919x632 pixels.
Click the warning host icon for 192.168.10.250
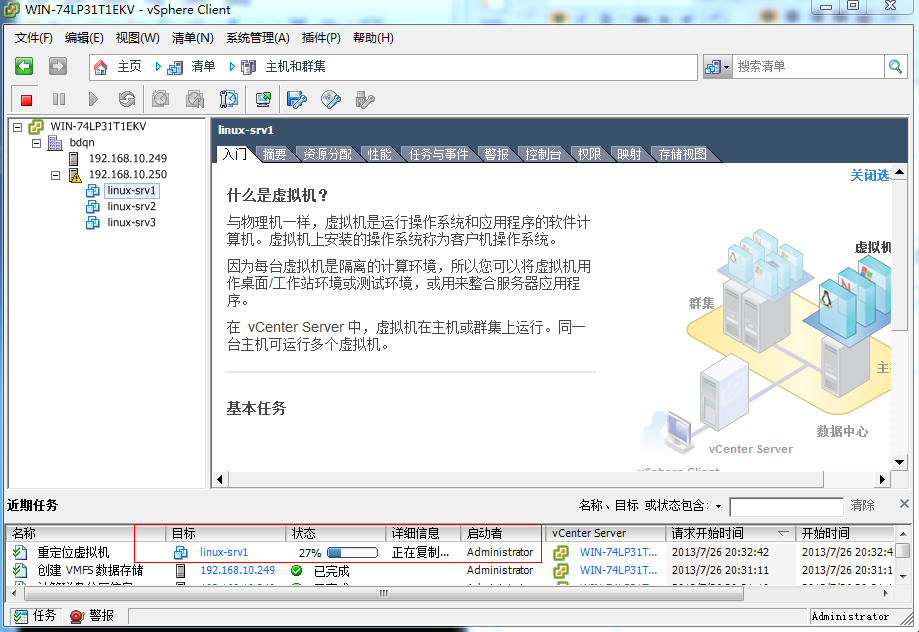[x=75, y=175]
